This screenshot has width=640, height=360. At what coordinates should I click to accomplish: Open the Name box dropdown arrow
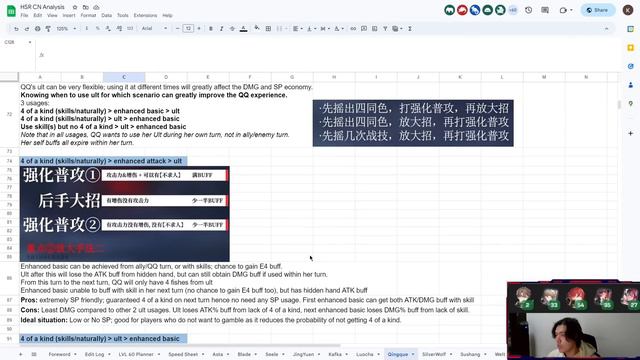click(x=30, y=42)
